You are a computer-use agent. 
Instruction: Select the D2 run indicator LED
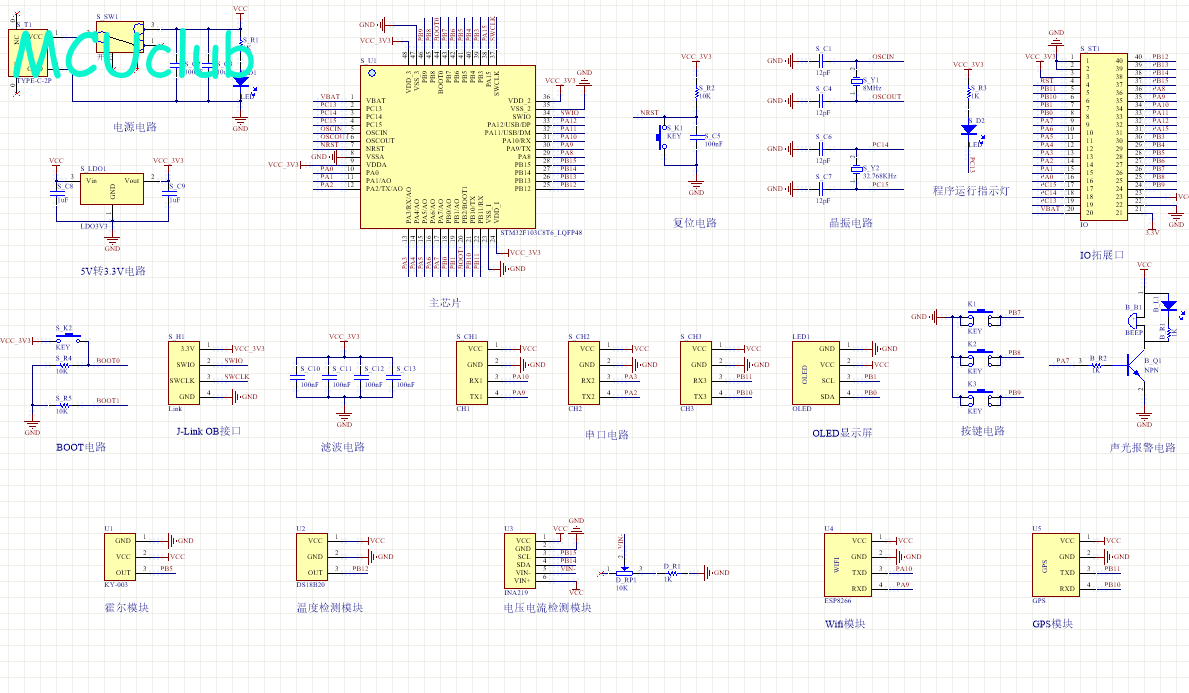[x=969, y=130]
